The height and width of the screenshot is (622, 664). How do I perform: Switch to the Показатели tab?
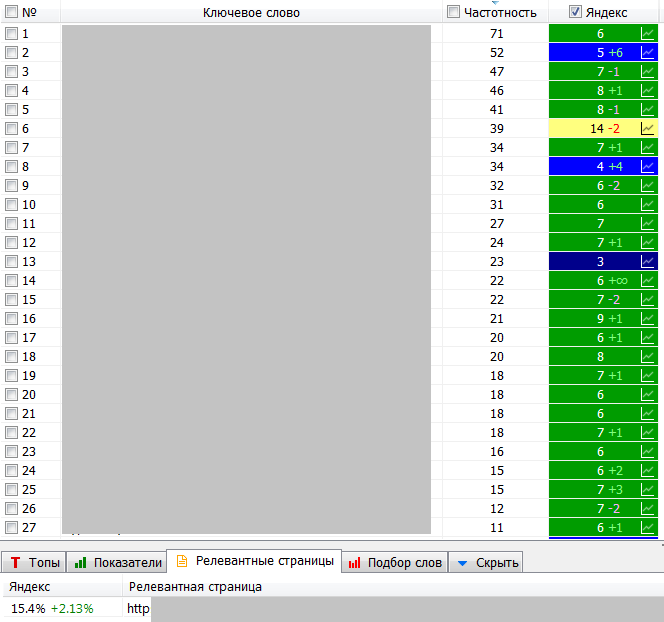pos(117,562)
